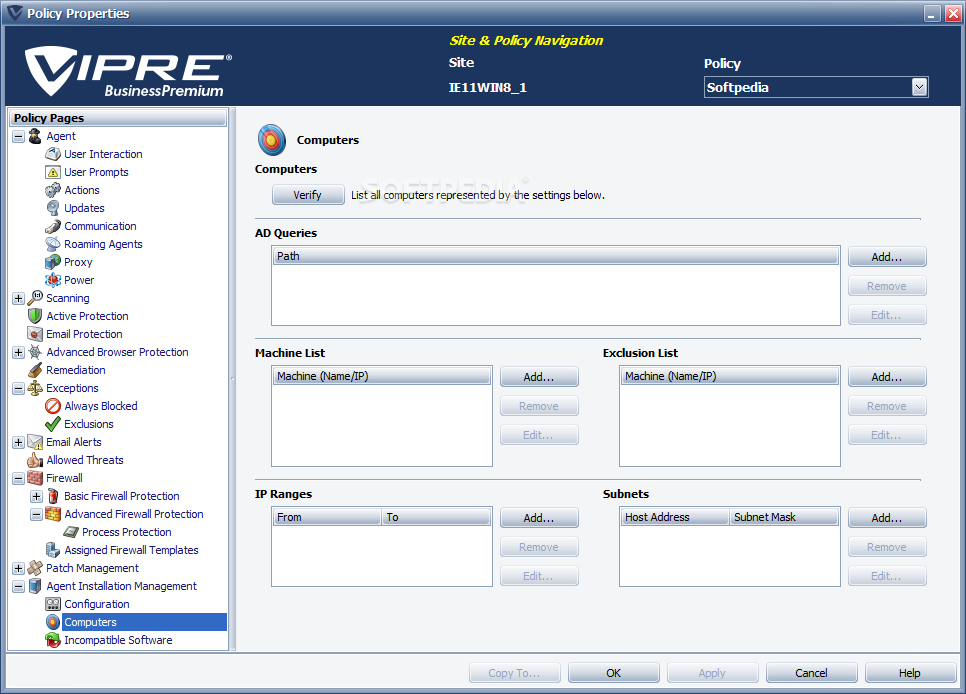Viewport: 966px width, 694px height.
Task: Click the From column header
Action: point(327,517)
